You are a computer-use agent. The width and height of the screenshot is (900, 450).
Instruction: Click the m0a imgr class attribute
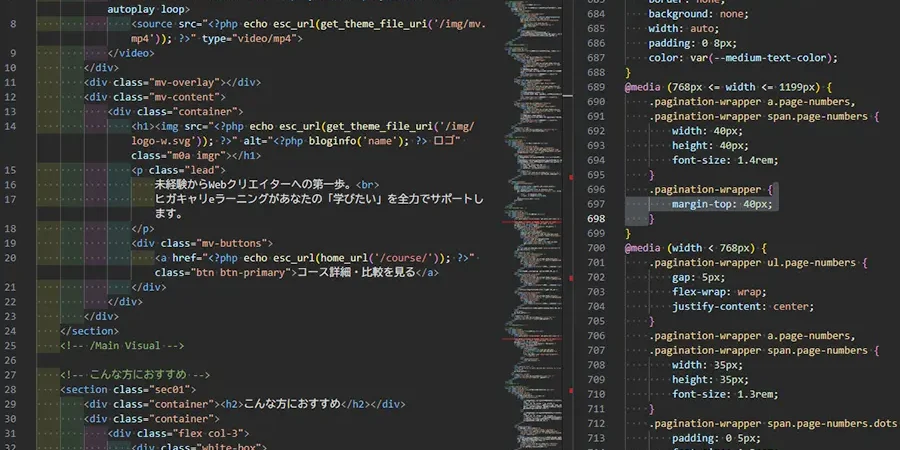coord(179,156)
